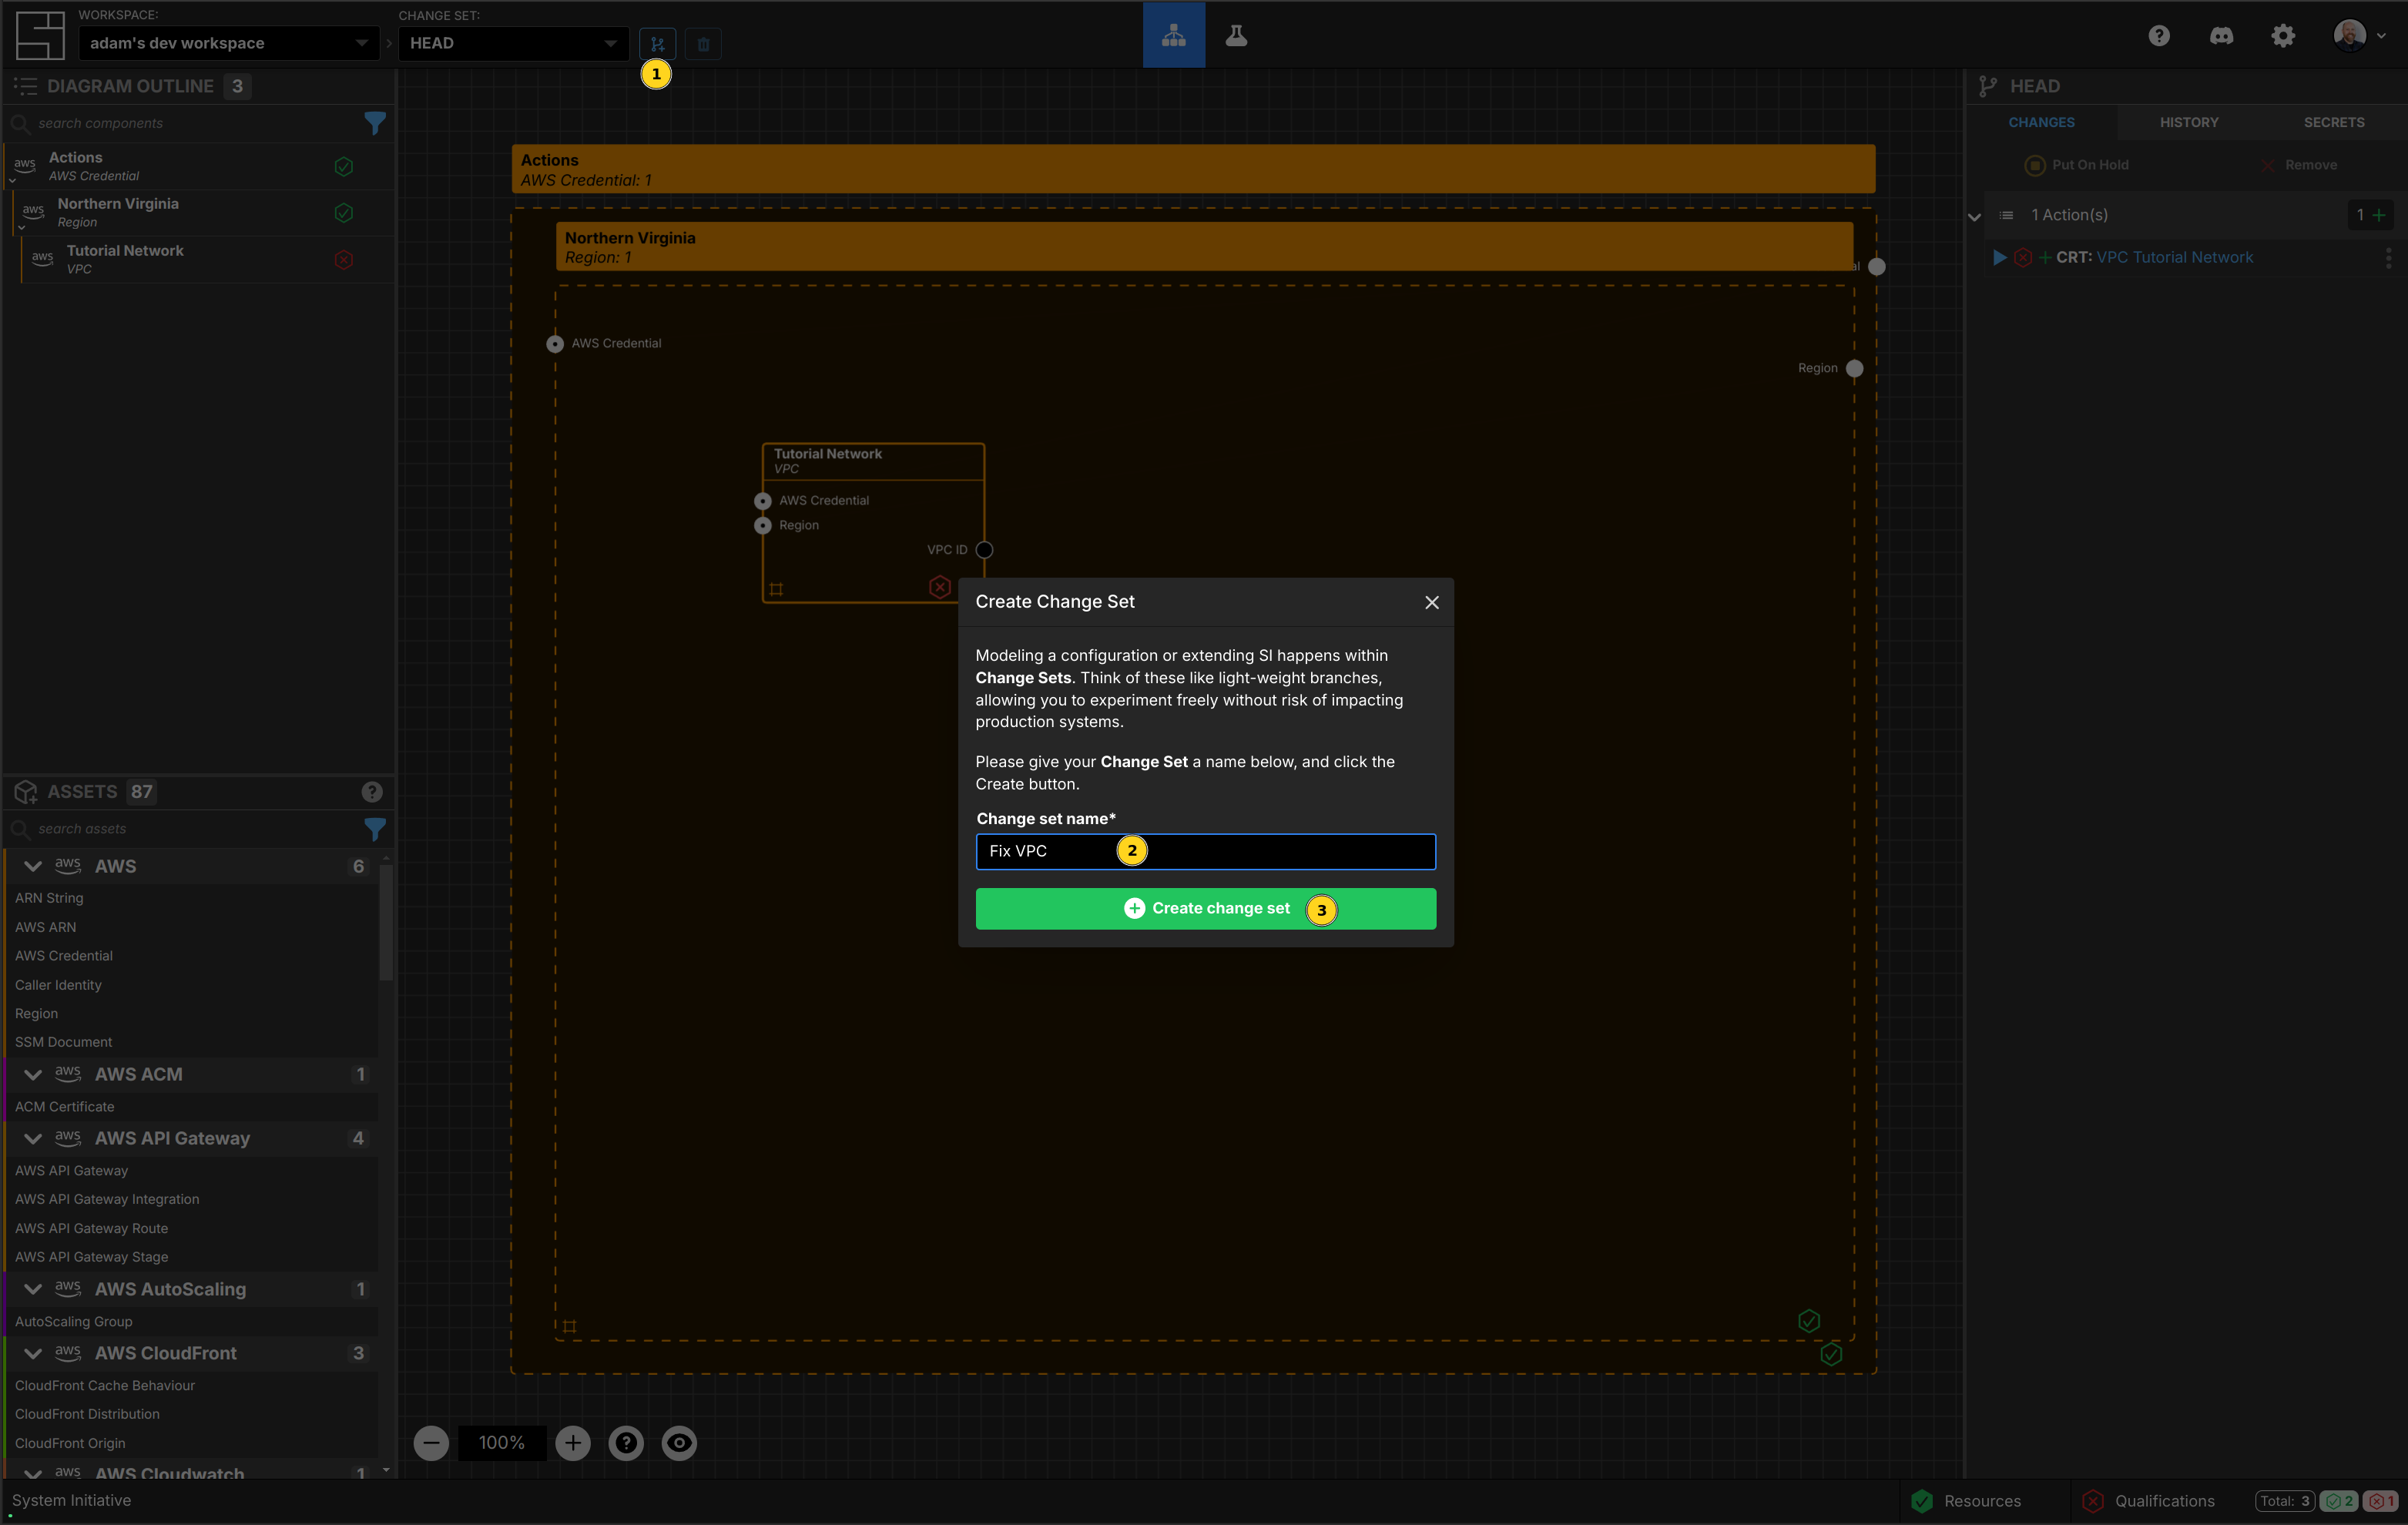2408x1525 pixels.
Task: Click the zoom percentage display 100%
Action: tap(500, 1443)
